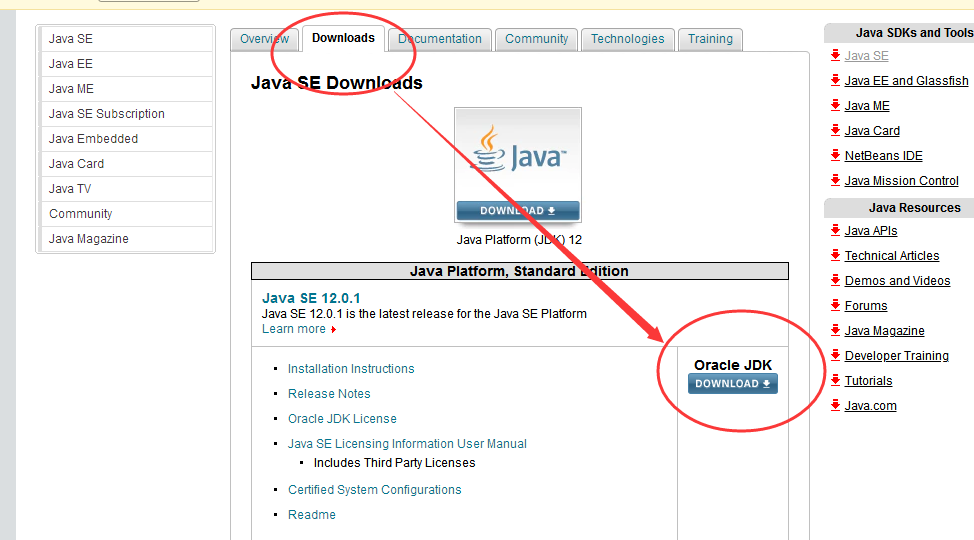Open the Java.com link
Viewport: 974px width, 540px height.
[x=870, y=406]
